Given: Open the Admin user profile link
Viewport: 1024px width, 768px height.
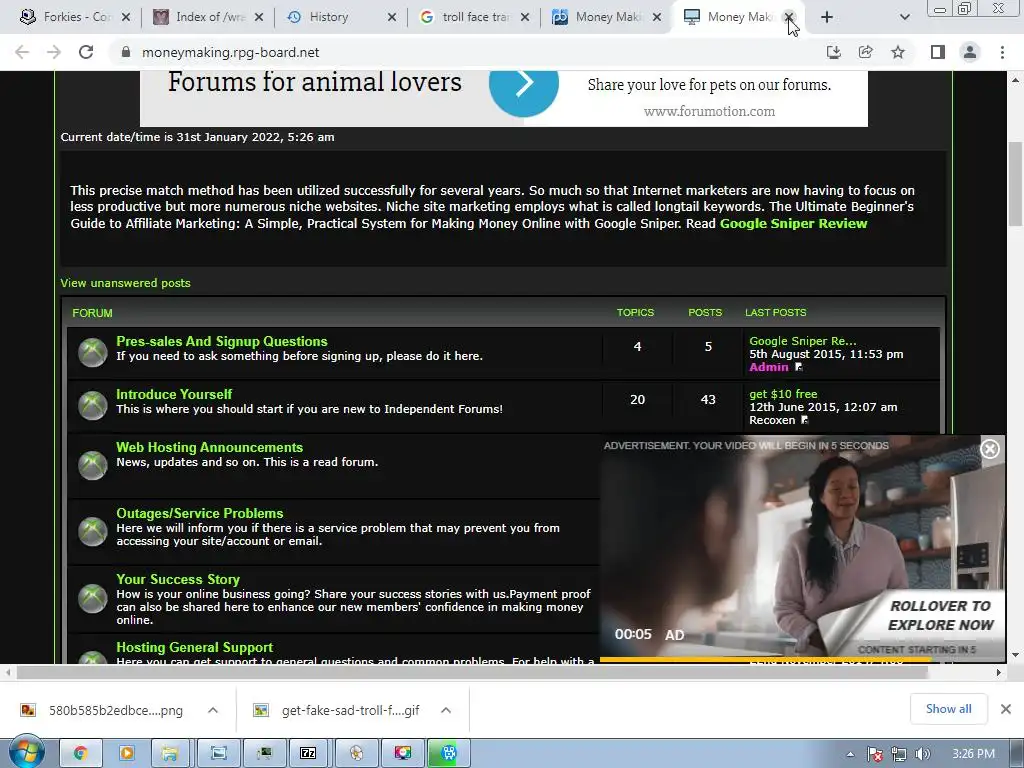Looking at the screenshot, I should coord(769,367).
